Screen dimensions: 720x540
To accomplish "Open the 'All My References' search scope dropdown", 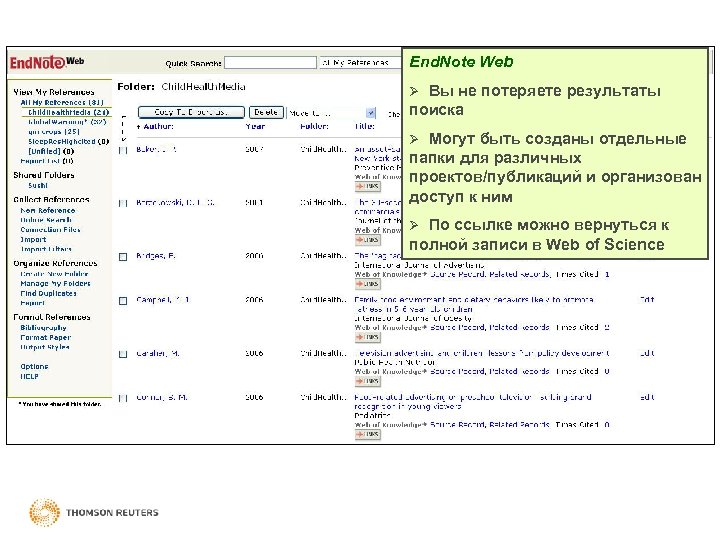I will (360, 62).
